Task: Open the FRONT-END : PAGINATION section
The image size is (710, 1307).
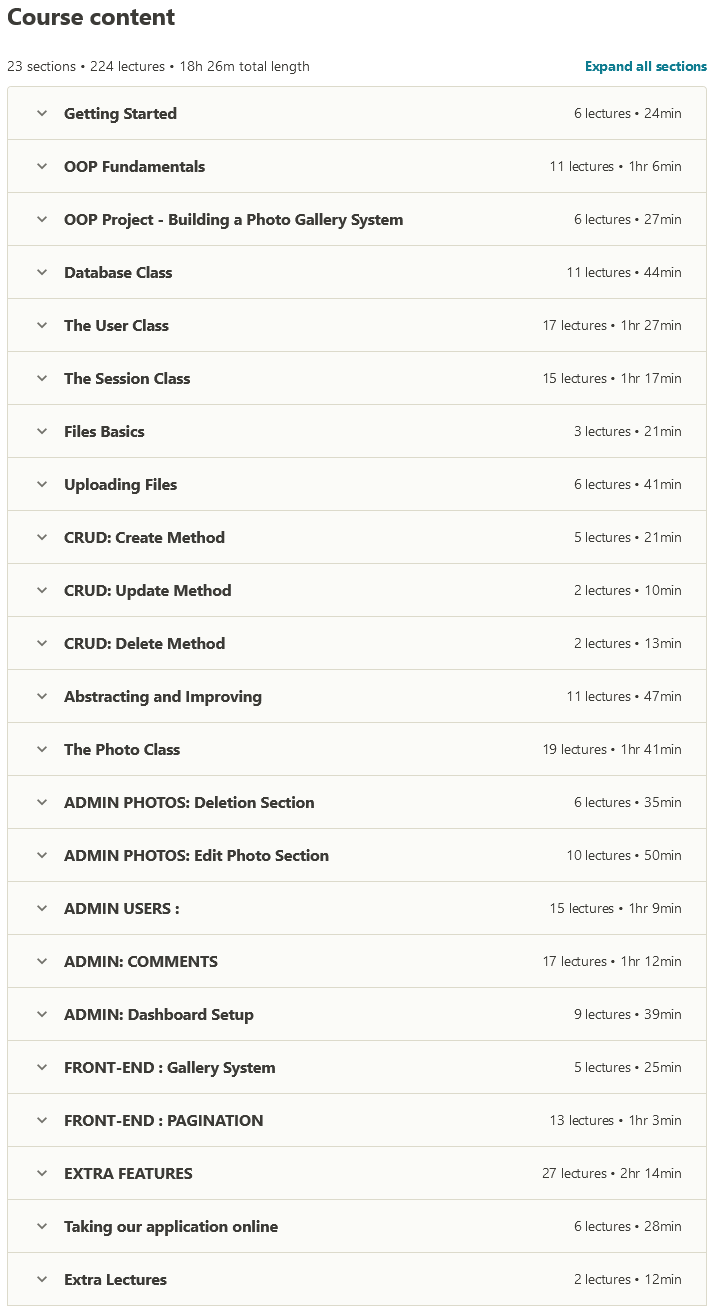Action: [x=163, y=1121]
